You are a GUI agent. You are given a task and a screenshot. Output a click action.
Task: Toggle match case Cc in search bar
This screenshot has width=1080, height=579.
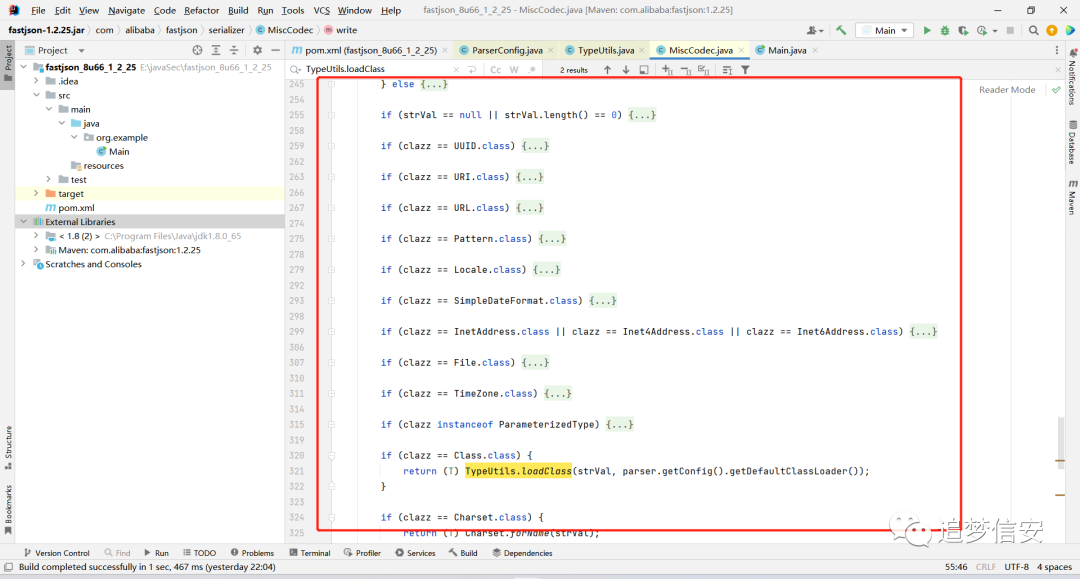(496, 70)
